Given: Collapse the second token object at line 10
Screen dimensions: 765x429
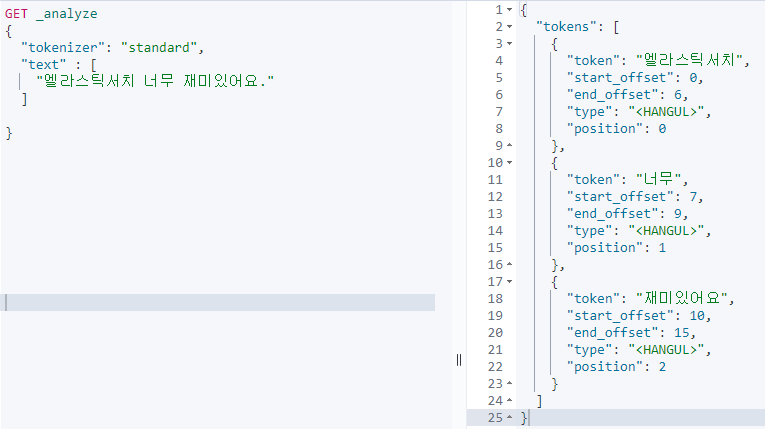Looking at the screenshot, I should (509, 163).
